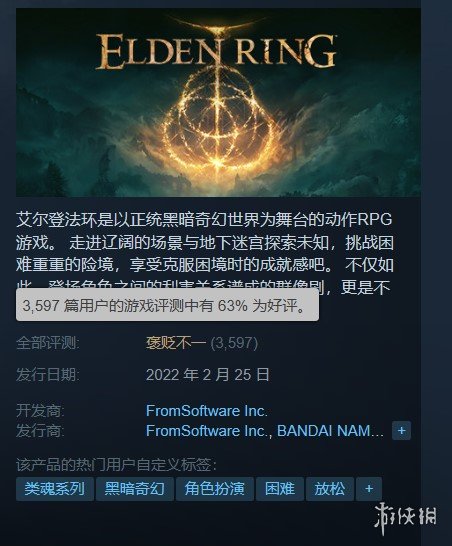Click the 该产品的热门用户自定义标签 heading

click(x=116, y=465)
